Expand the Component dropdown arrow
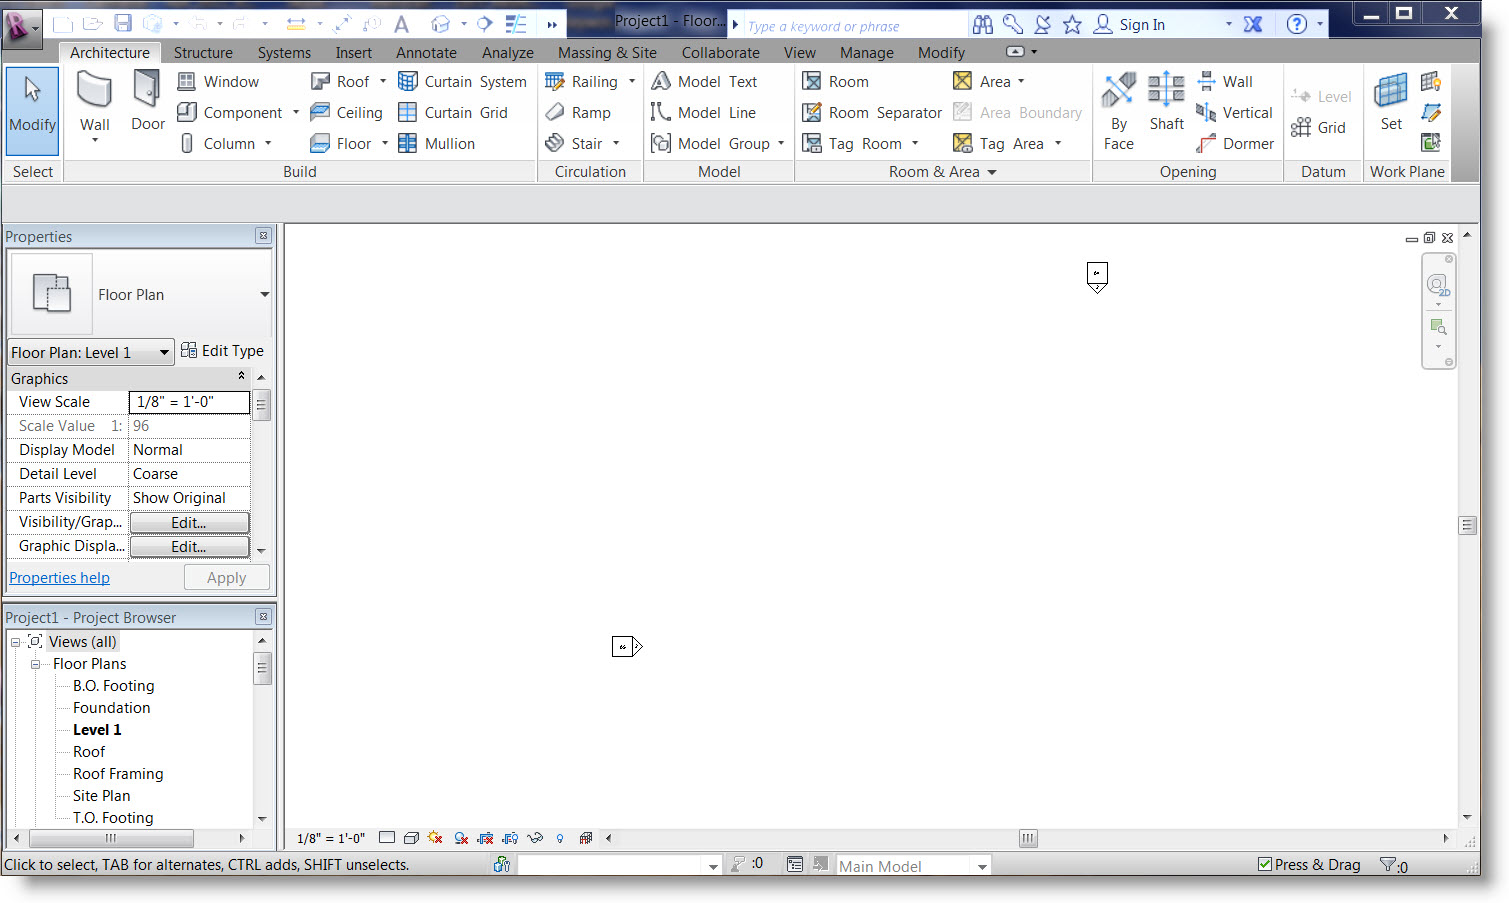 point(296,113)
